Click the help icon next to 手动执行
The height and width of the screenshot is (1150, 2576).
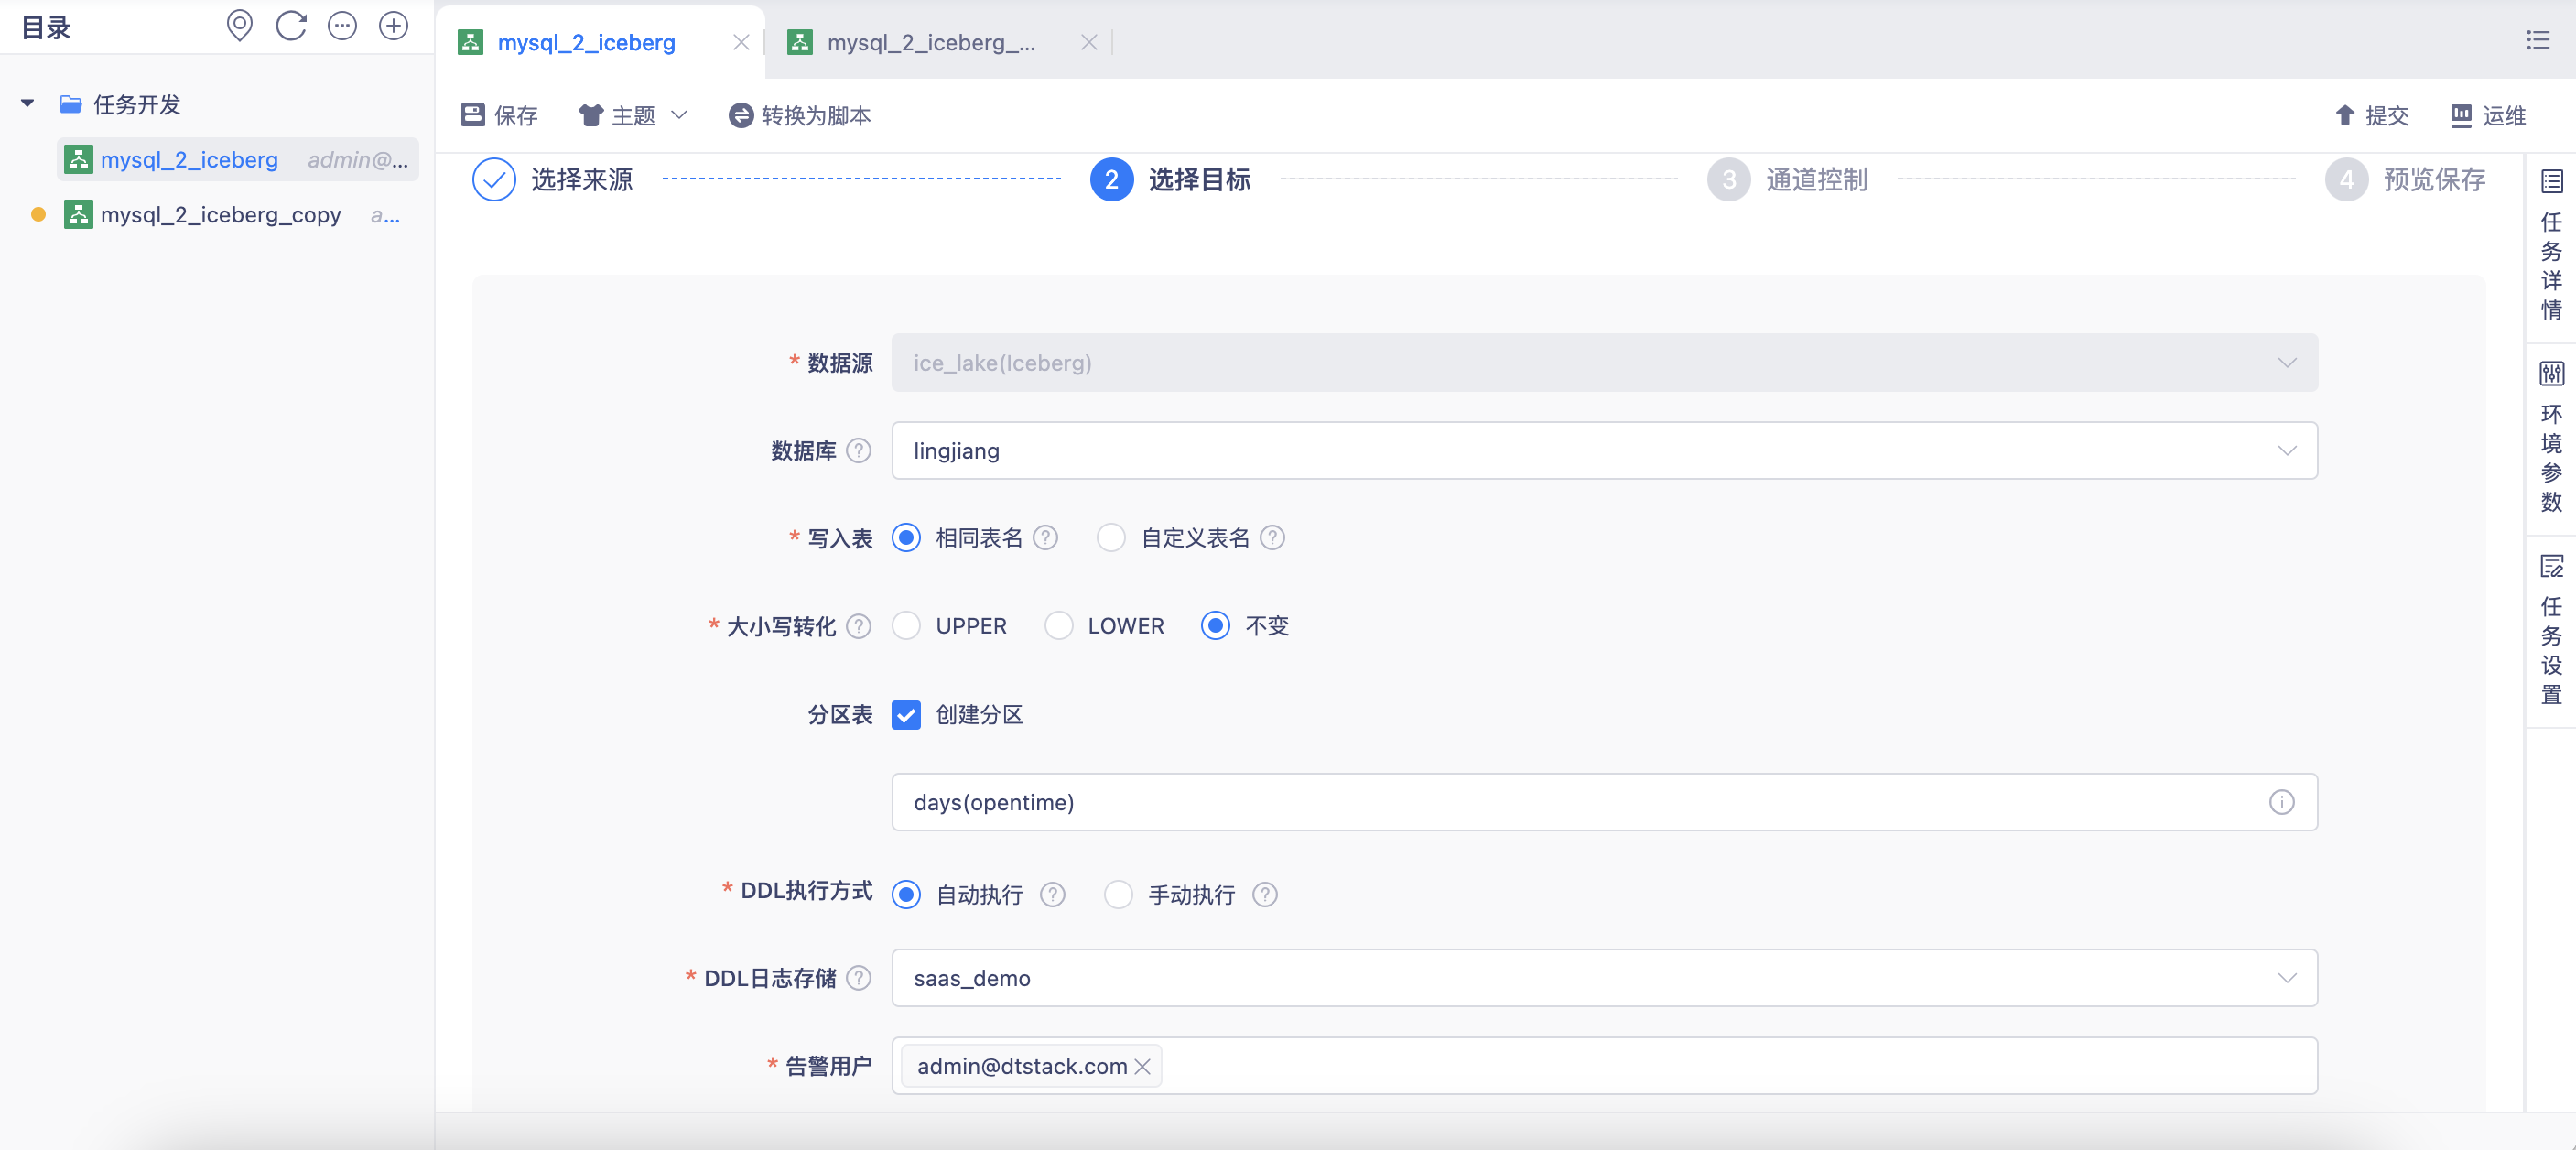[1264, 894]
